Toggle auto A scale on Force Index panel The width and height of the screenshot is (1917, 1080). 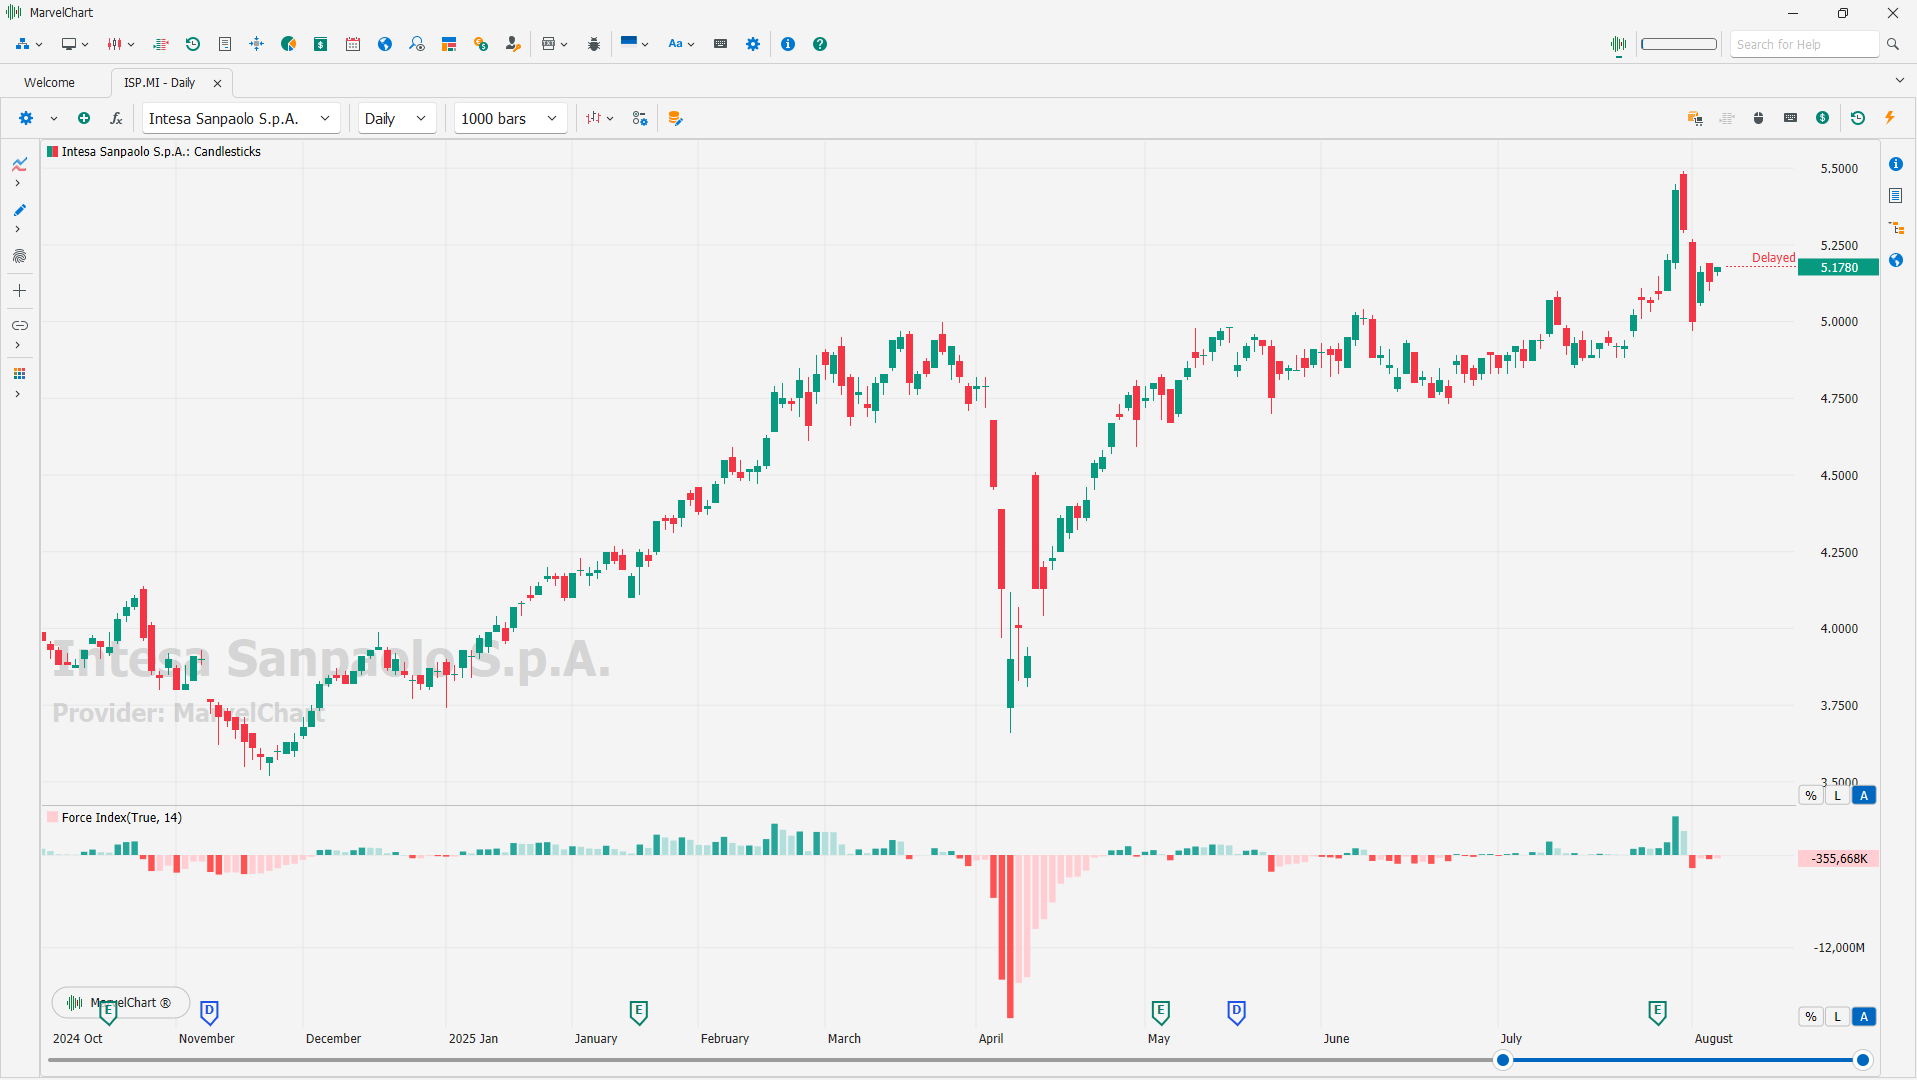tap(1864, 1017)
